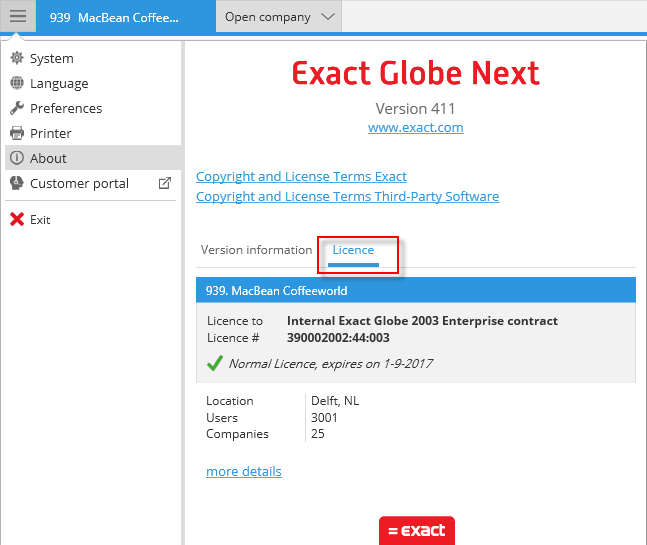The image size is (647, 545).
Task: Click licence number 390002002:44:003
Action: point(338,338)
